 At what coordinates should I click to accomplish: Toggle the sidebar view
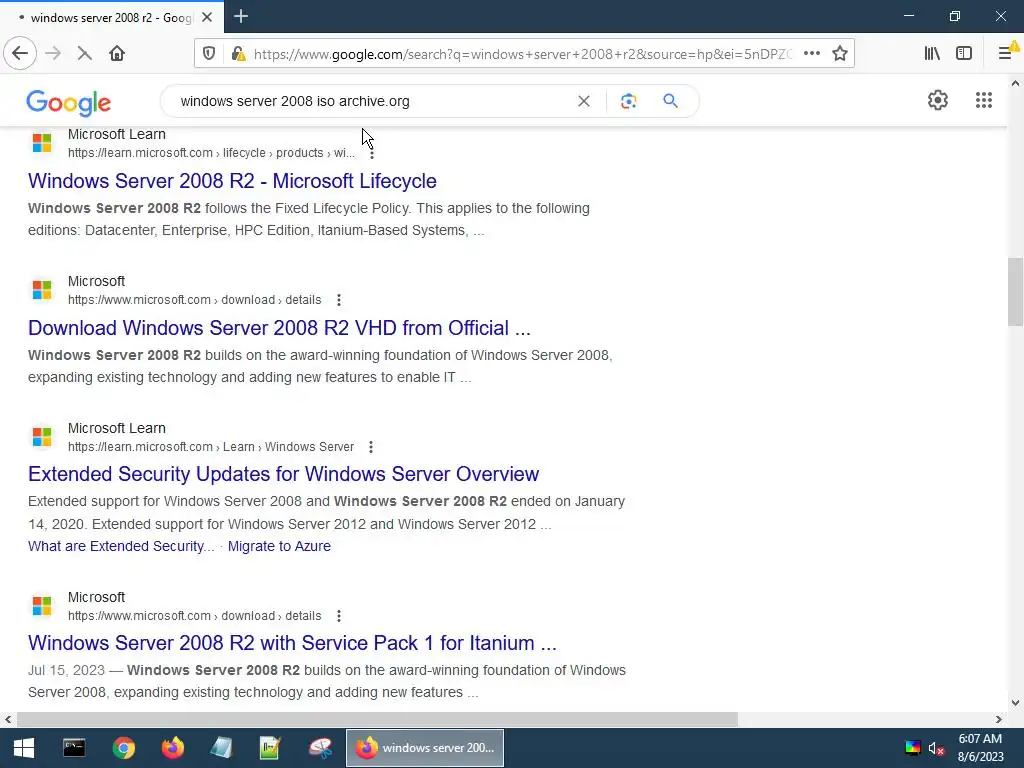tap(964, 54)
